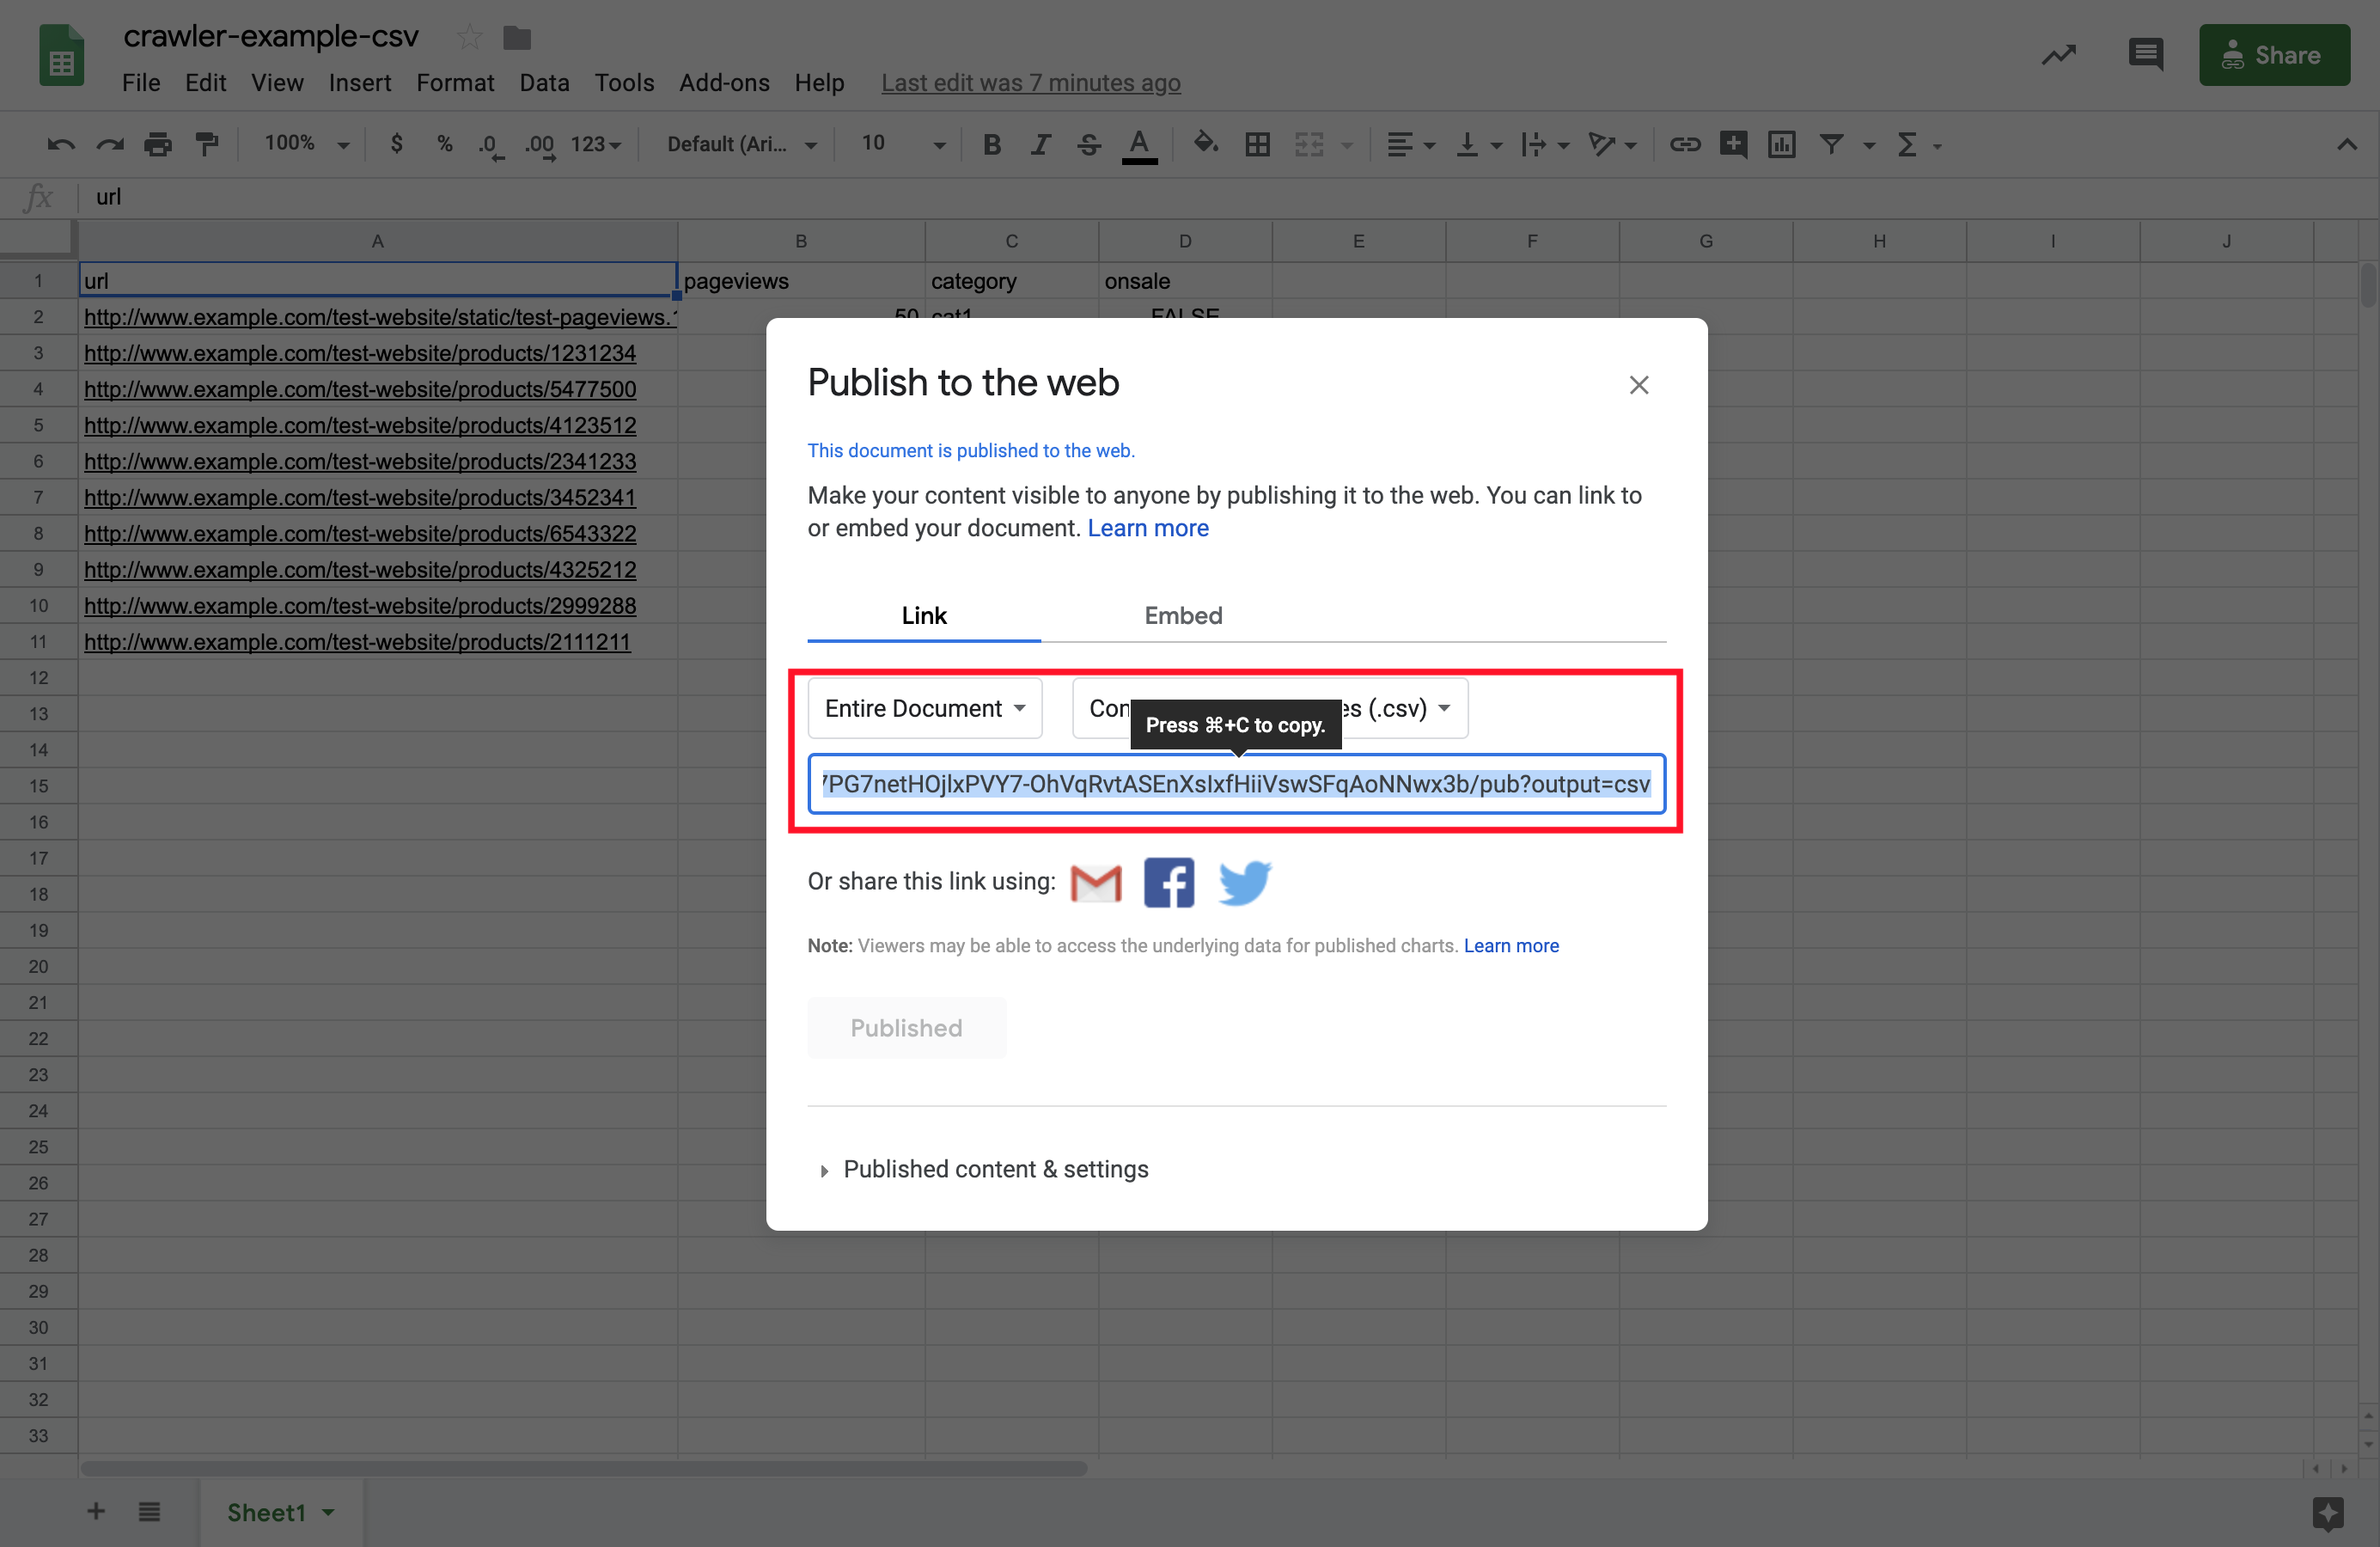Click the Merge cells icon

[1309, 144]
